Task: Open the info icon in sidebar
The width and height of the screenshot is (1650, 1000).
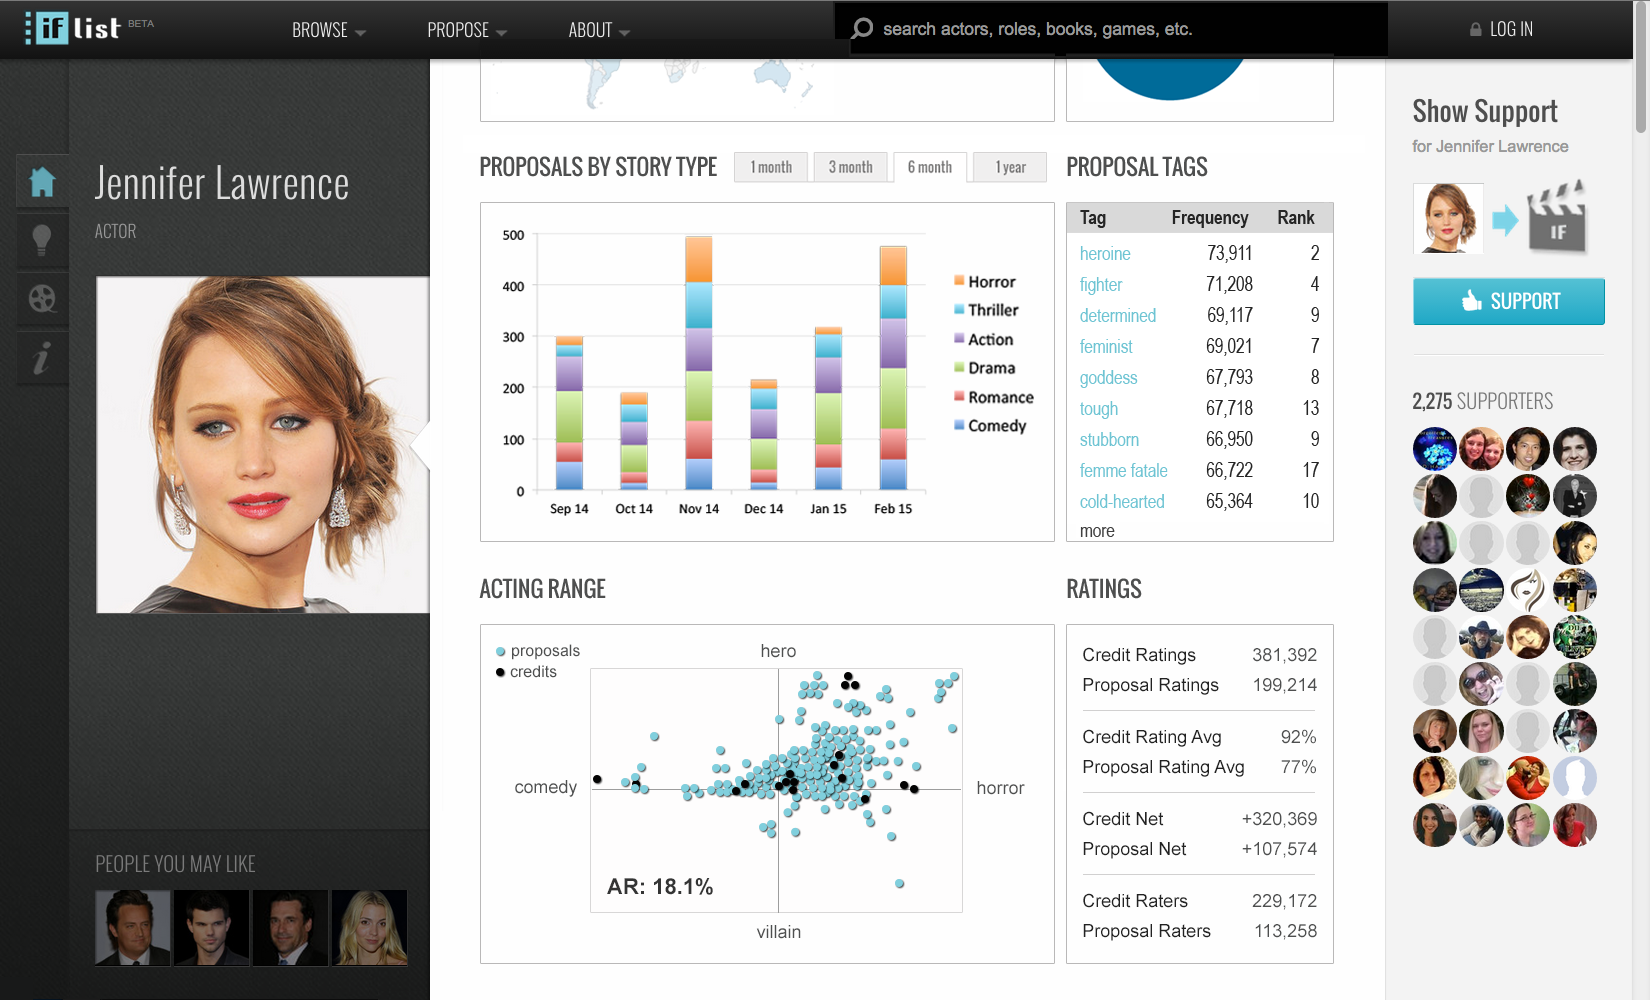Action: [x=42, y=358]
